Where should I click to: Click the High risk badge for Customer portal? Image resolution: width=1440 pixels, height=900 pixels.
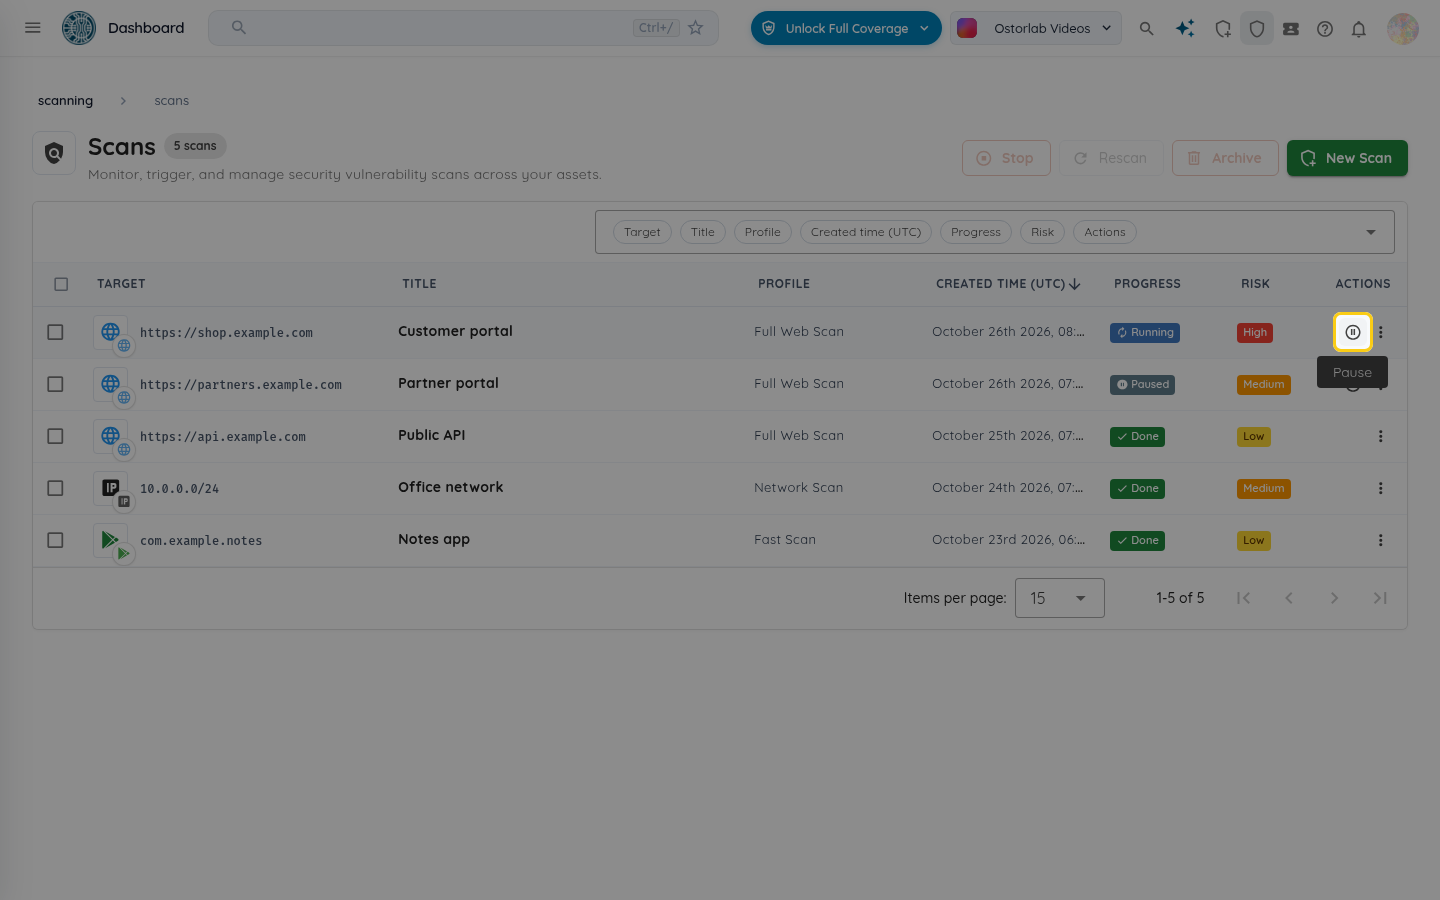1255,333
